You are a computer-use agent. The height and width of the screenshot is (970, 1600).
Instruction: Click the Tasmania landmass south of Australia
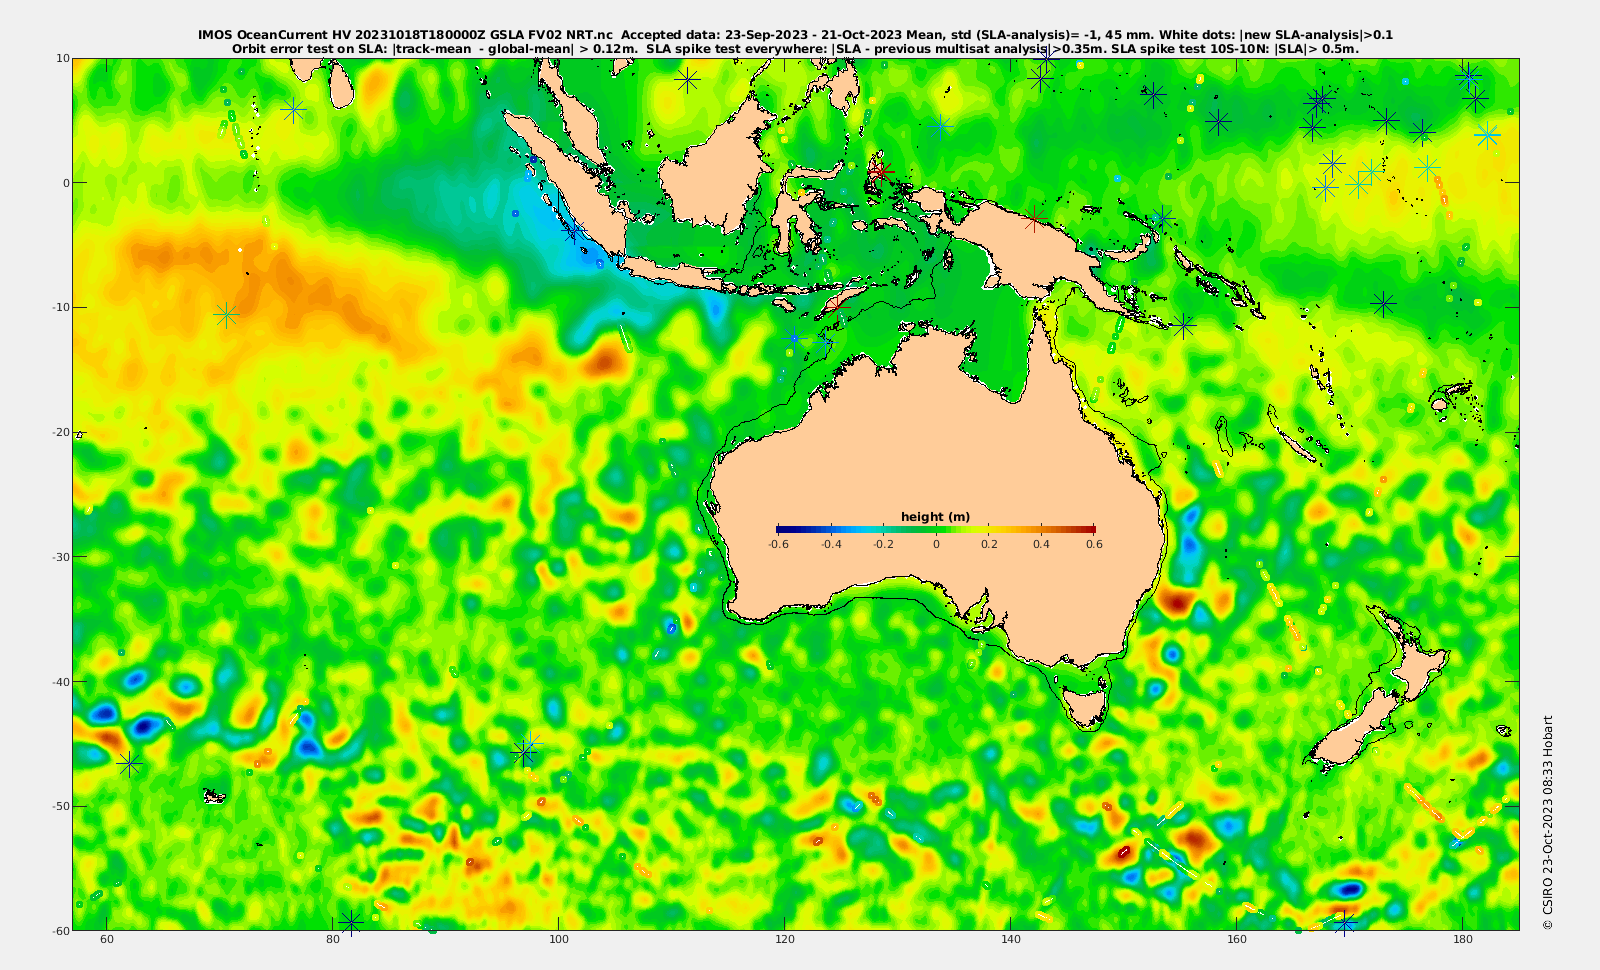(1086, 704)
